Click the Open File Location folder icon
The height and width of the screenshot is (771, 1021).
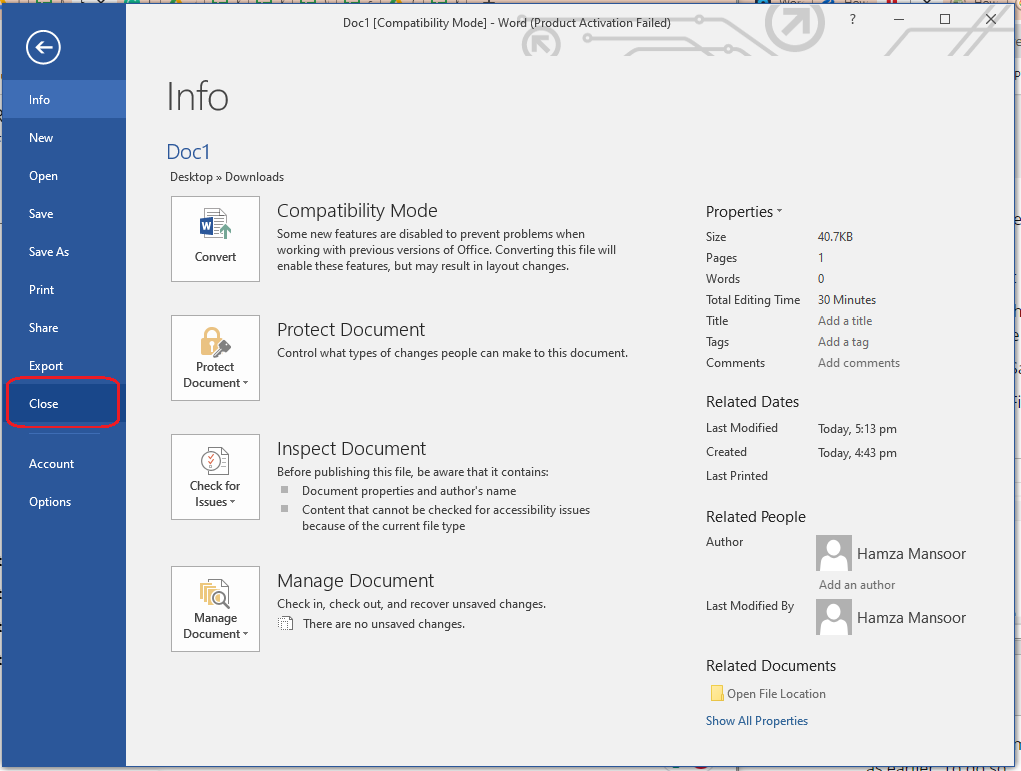717,693
